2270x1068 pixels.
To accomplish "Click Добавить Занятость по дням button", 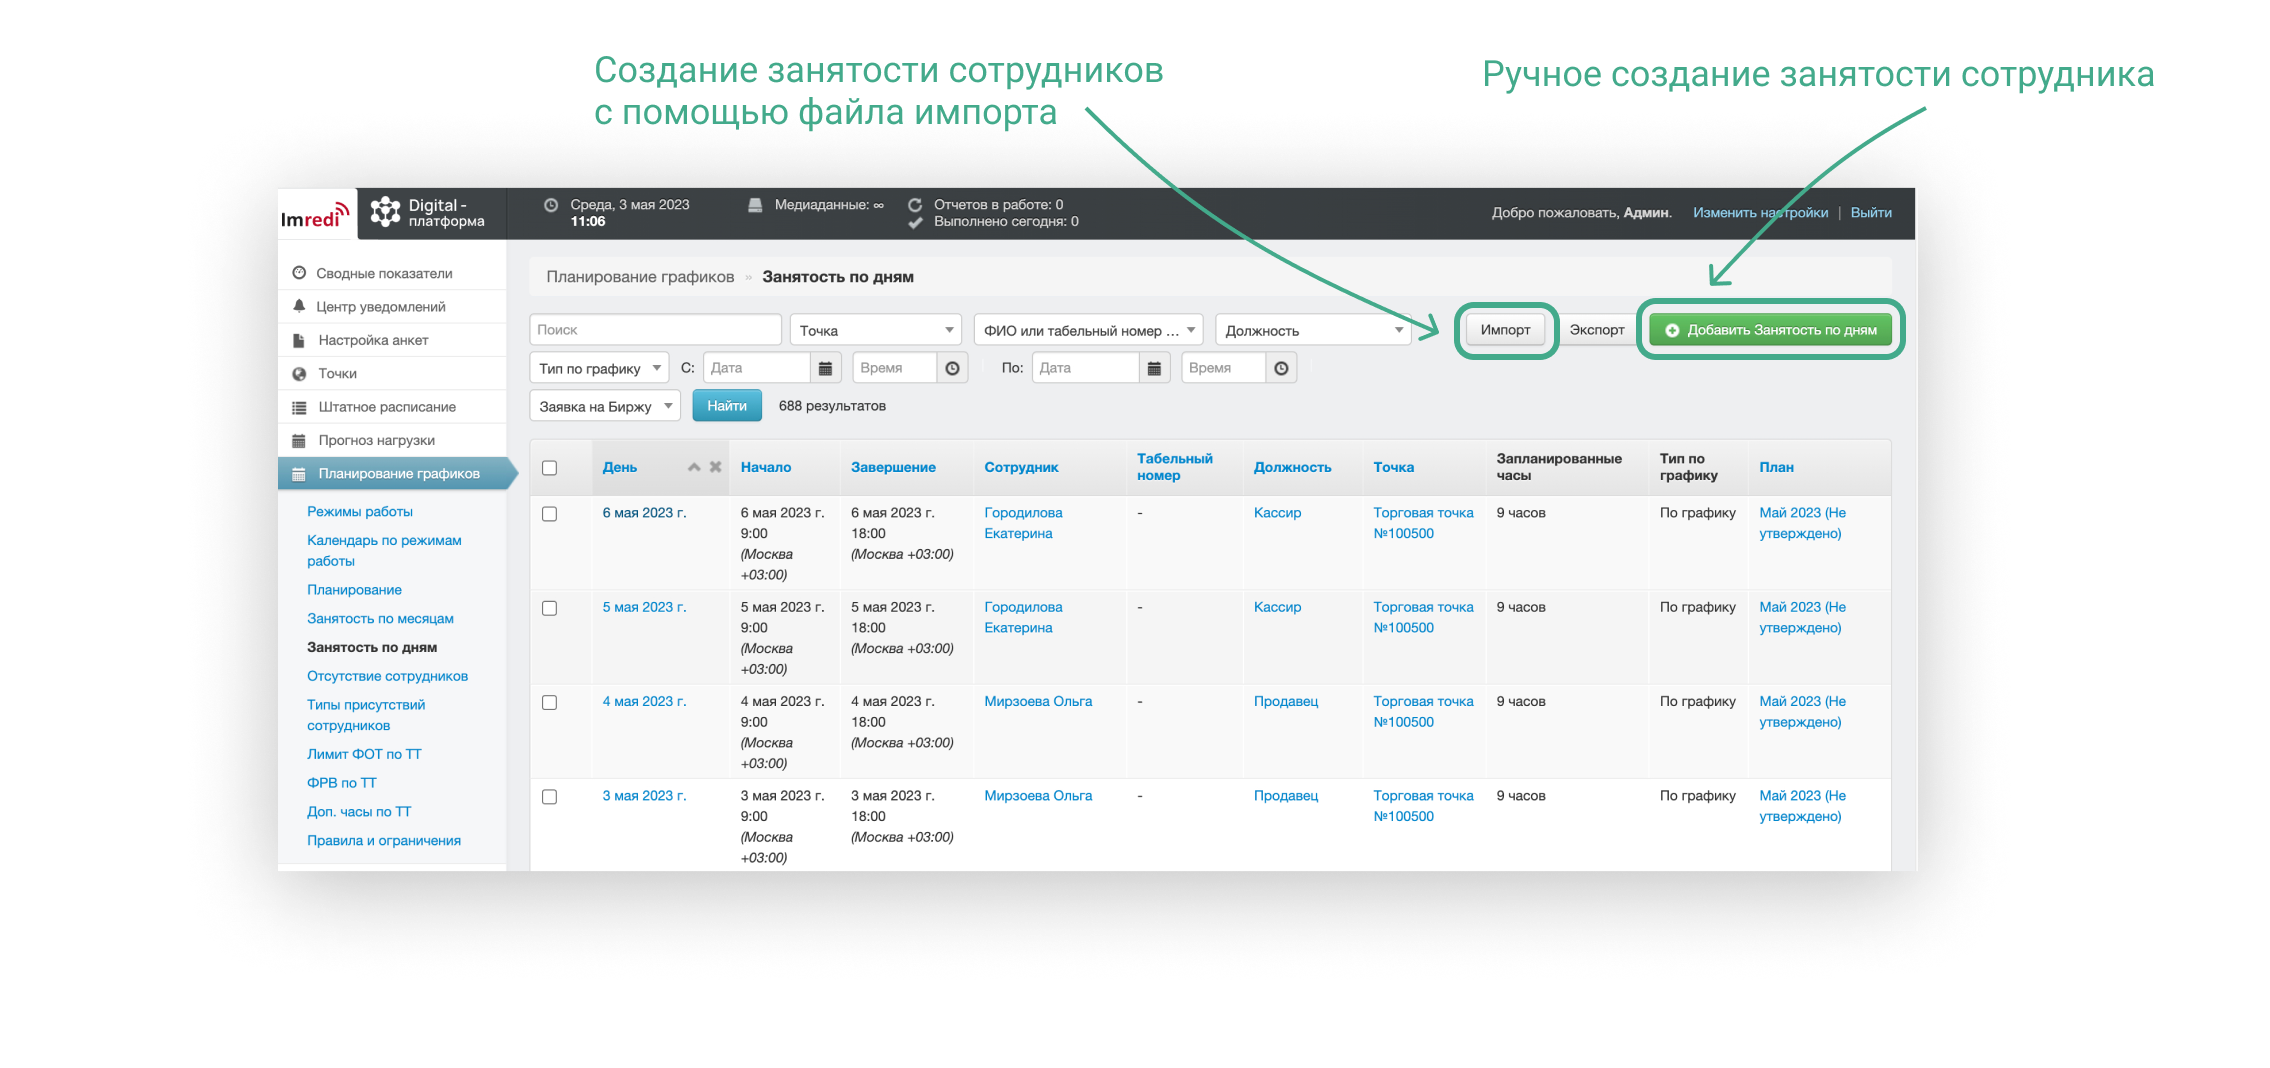I will [x=1770, y=330].
